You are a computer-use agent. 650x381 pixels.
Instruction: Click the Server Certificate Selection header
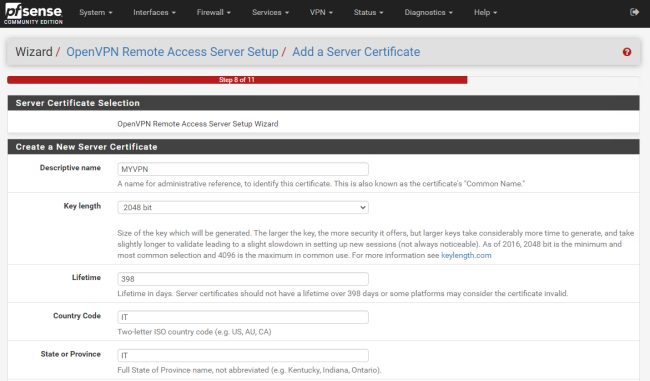(323, 103)
